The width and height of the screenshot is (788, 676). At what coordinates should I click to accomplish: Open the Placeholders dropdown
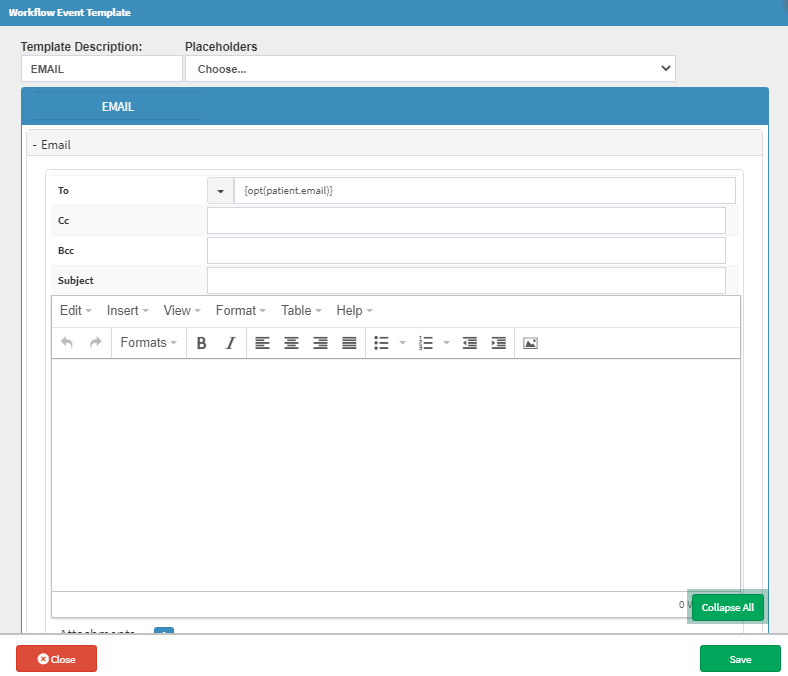tap(430, 69)
